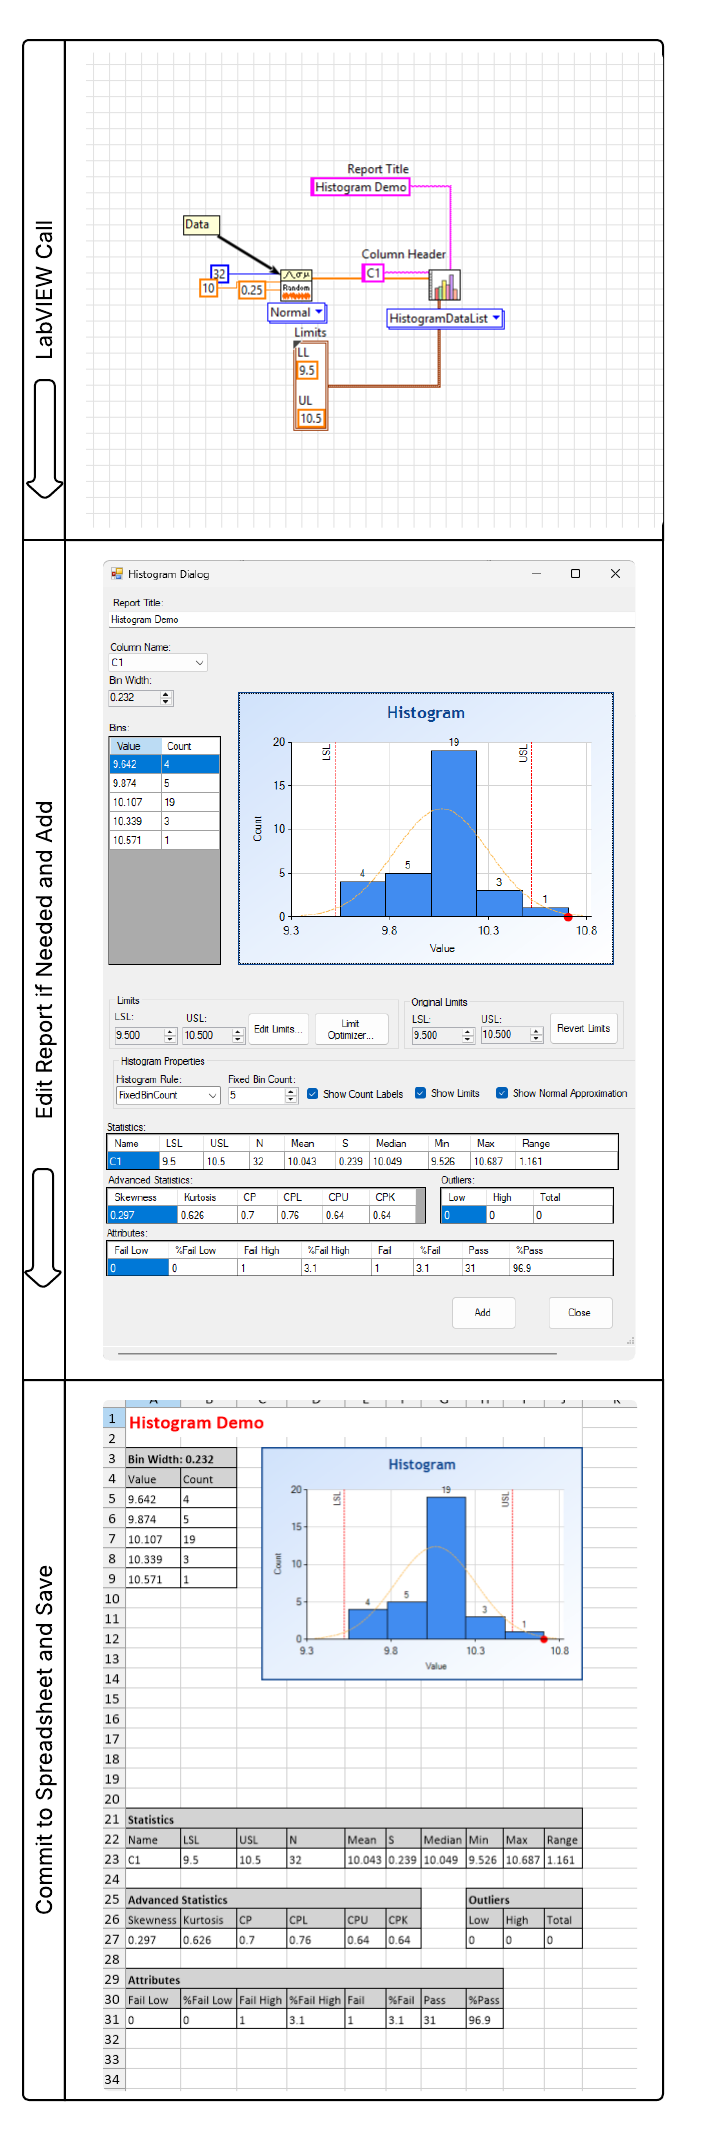The height and width of the screenshot is (2140, 703).
Task: Click the Report Title text field
Action: click(x=370, y=620)
